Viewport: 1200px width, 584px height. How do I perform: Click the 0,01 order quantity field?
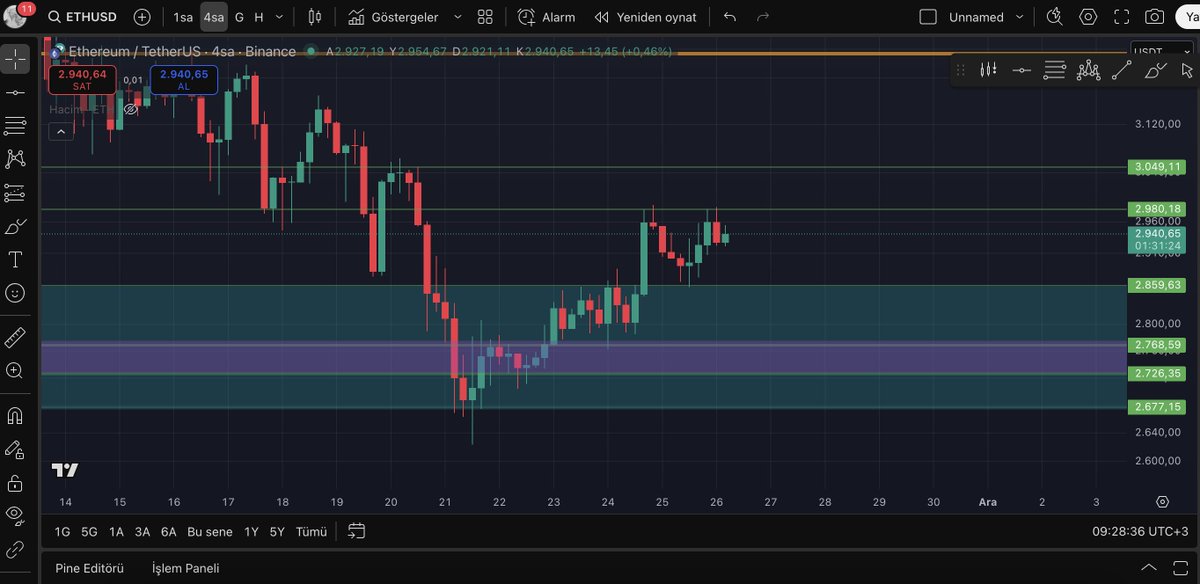[x=133, y=80]
